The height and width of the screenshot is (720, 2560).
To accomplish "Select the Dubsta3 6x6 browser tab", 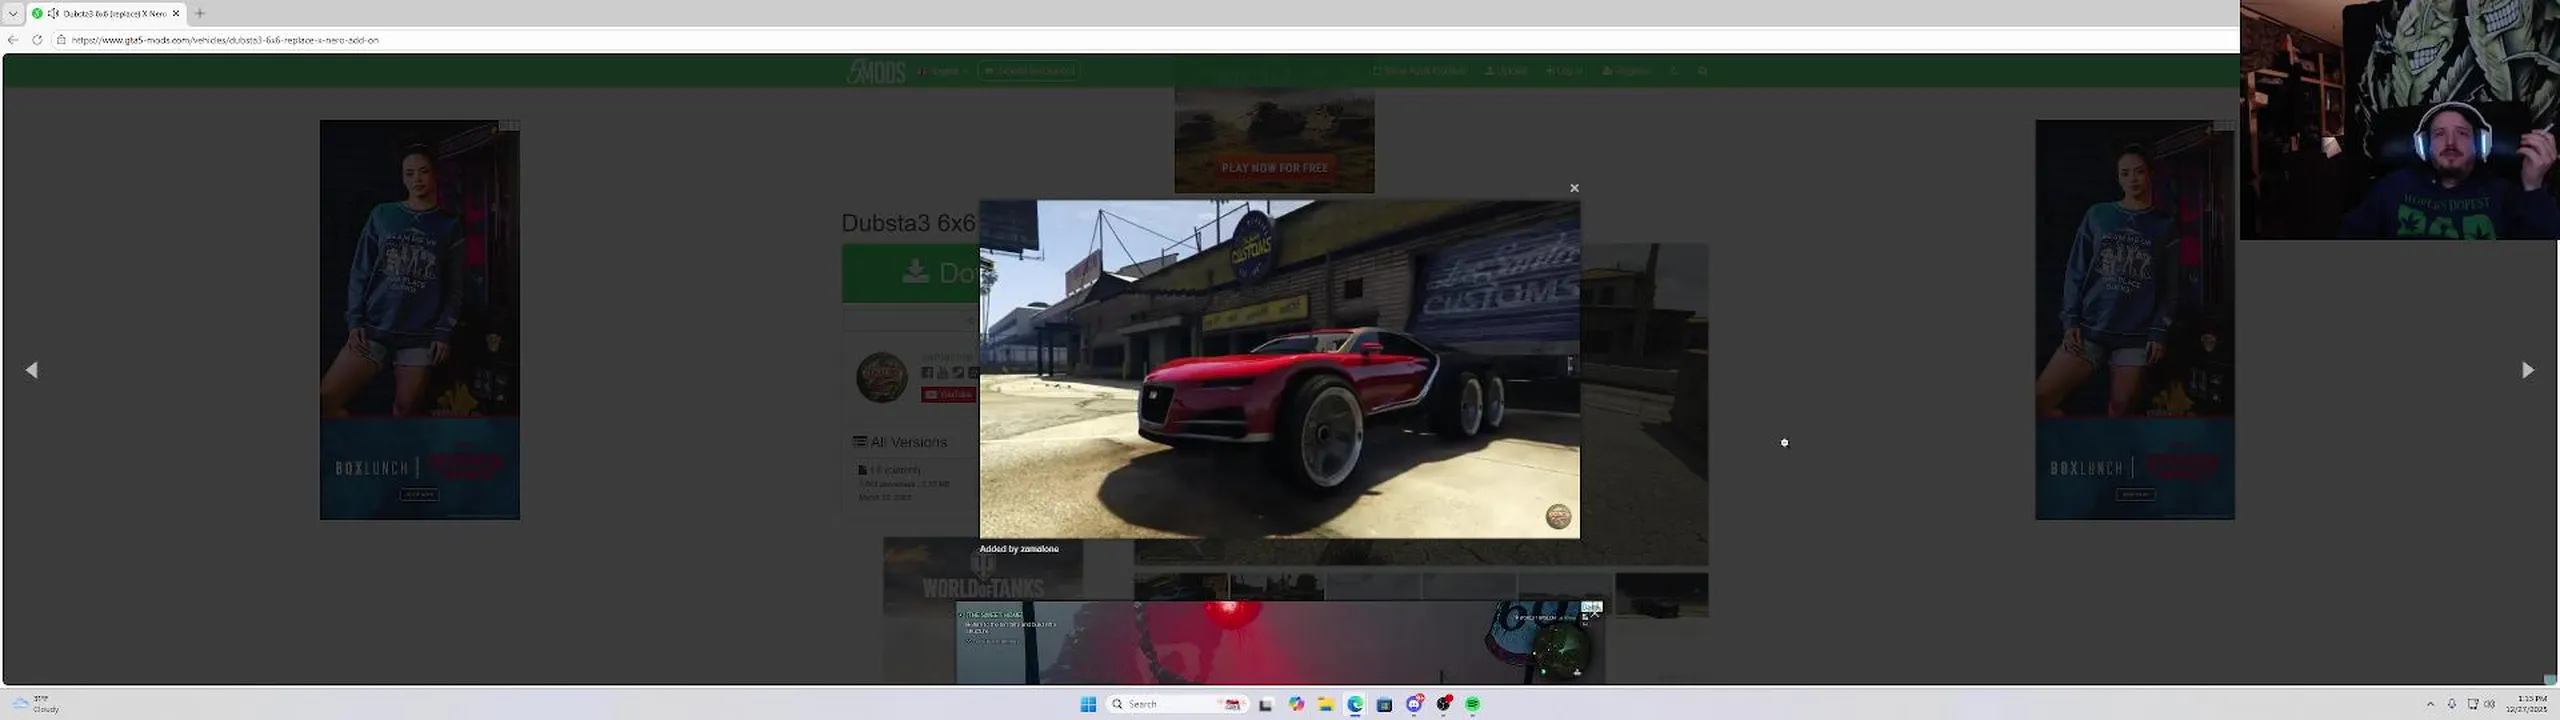I will click(105, 13).
